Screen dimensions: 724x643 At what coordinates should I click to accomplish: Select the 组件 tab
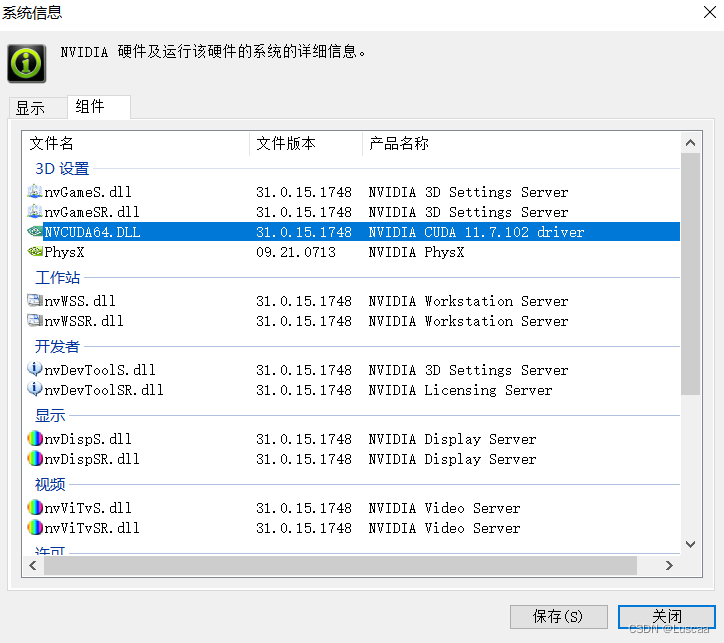pos(98,107)
